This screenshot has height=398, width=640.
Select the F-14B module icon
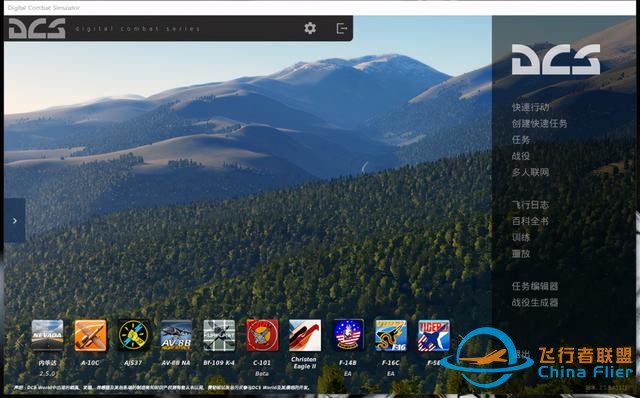(348, 335)
